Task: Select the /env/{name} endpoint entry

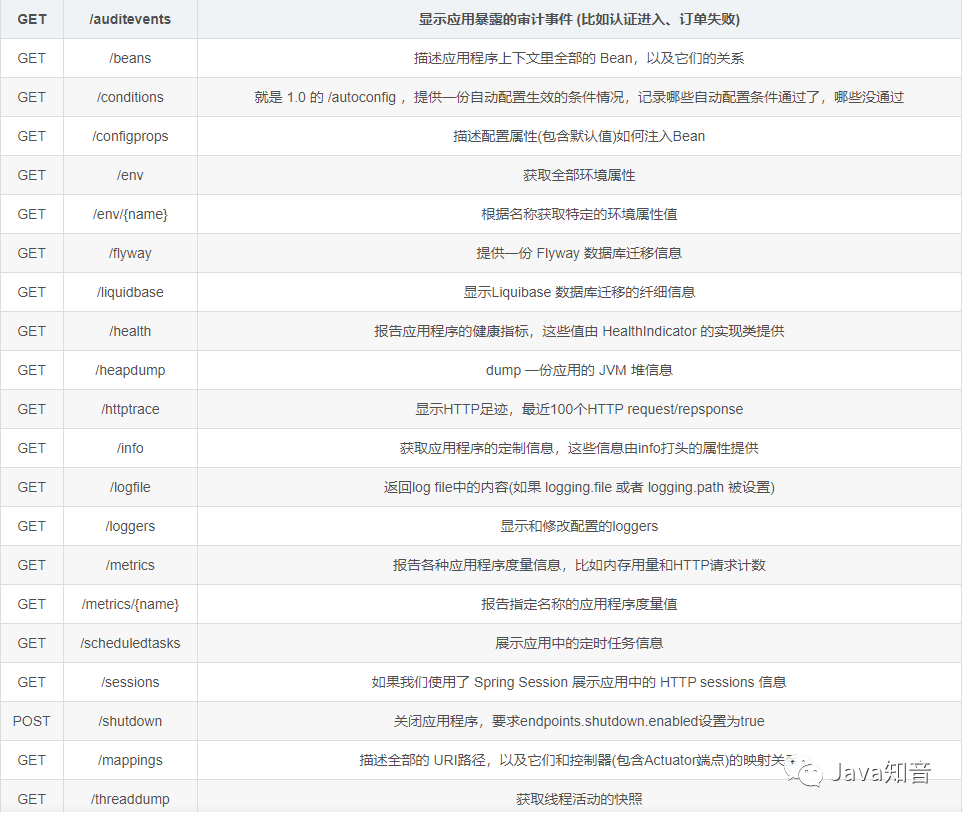Action: click(x=130, y=214)
